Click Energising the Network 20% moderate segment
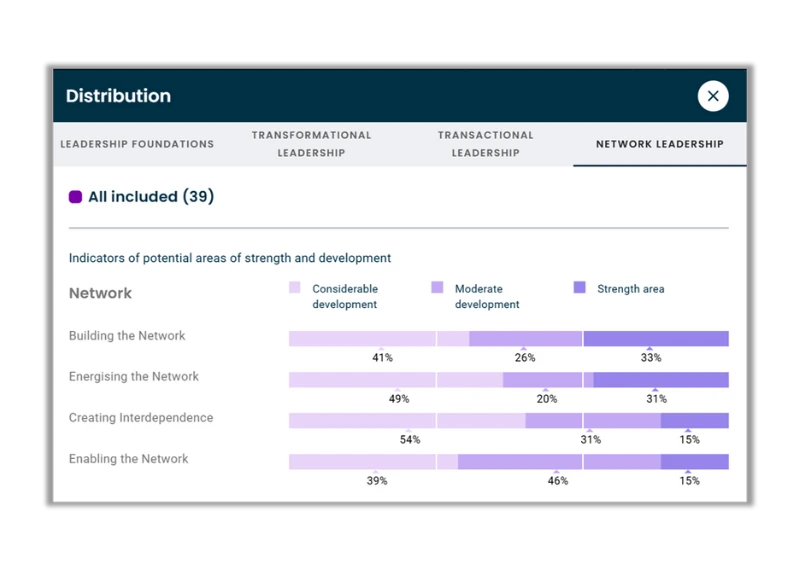 [547, 380]
